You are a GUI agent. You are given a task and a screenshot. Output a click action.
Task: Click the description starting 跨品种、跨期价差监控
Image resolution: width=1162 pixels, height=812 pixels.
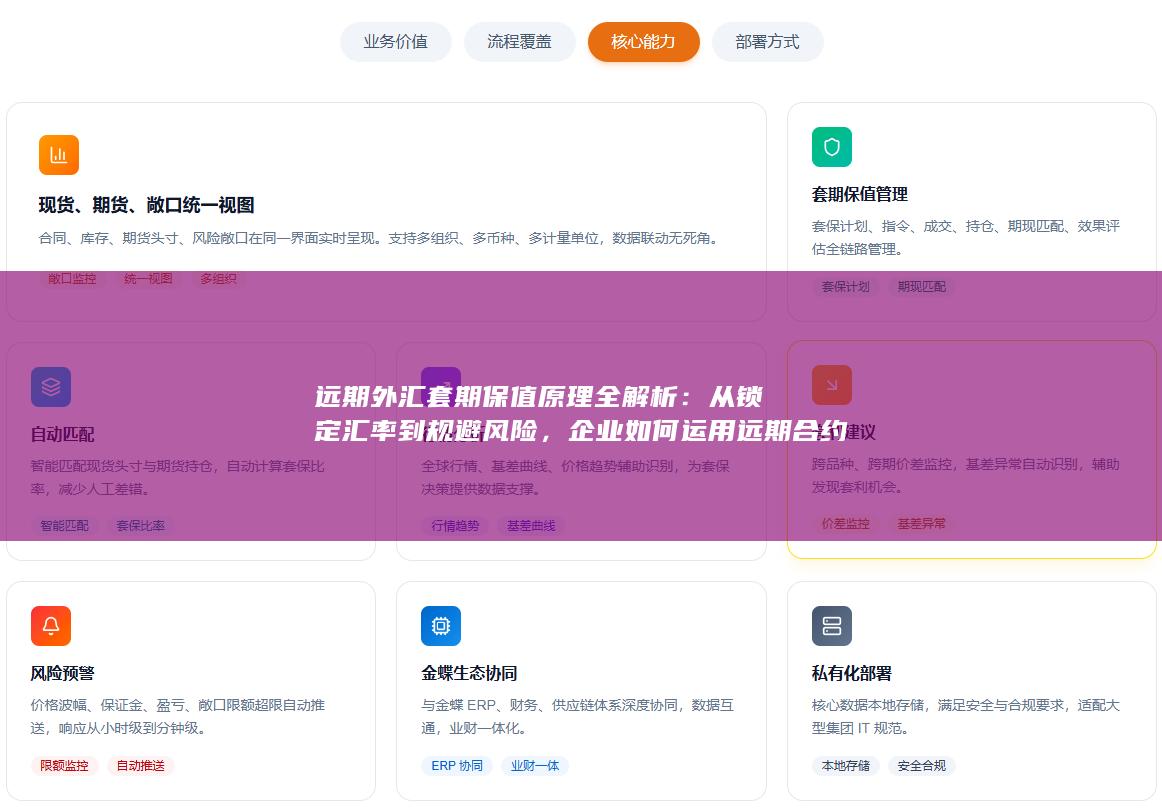point(966,475)
